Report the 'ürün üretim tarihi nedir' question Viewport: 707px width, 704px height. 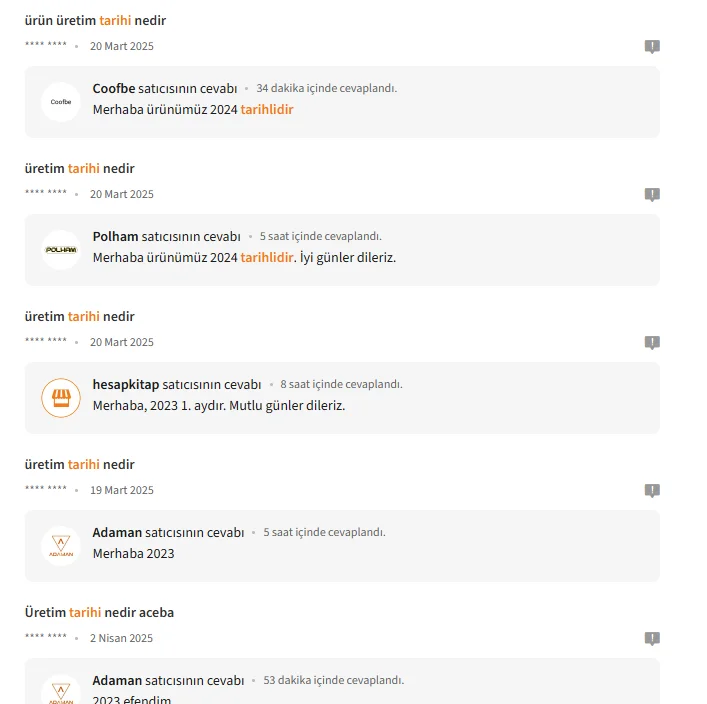coord(652,46)
